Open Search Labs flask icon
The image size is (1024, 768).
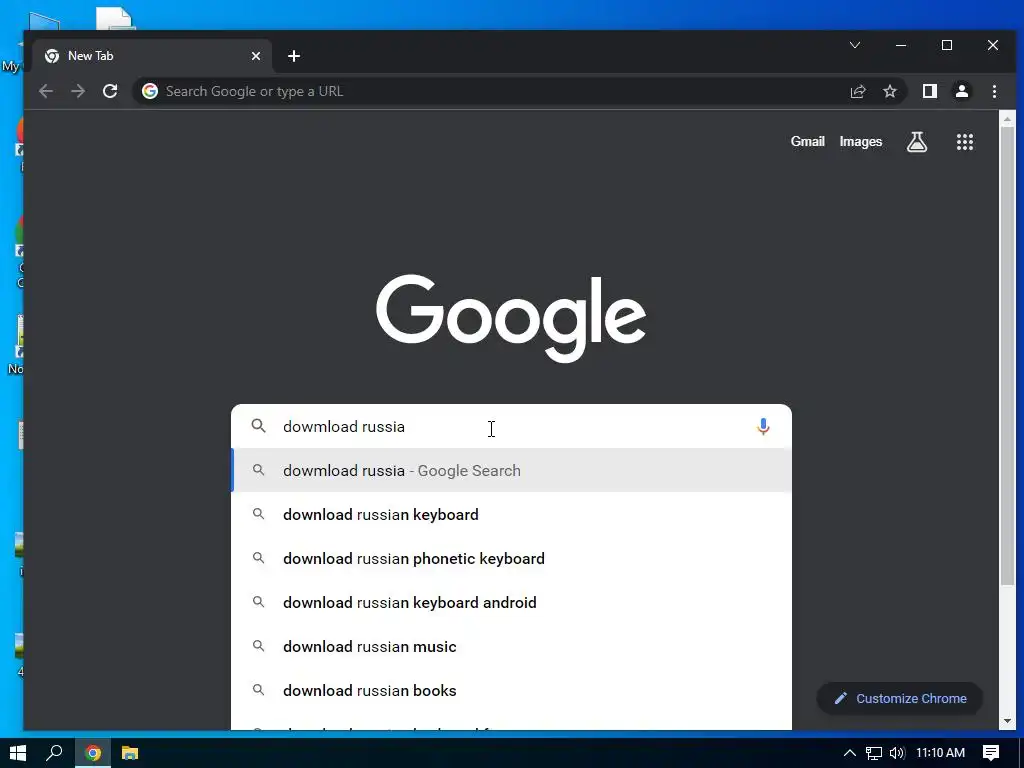point(917,142)
